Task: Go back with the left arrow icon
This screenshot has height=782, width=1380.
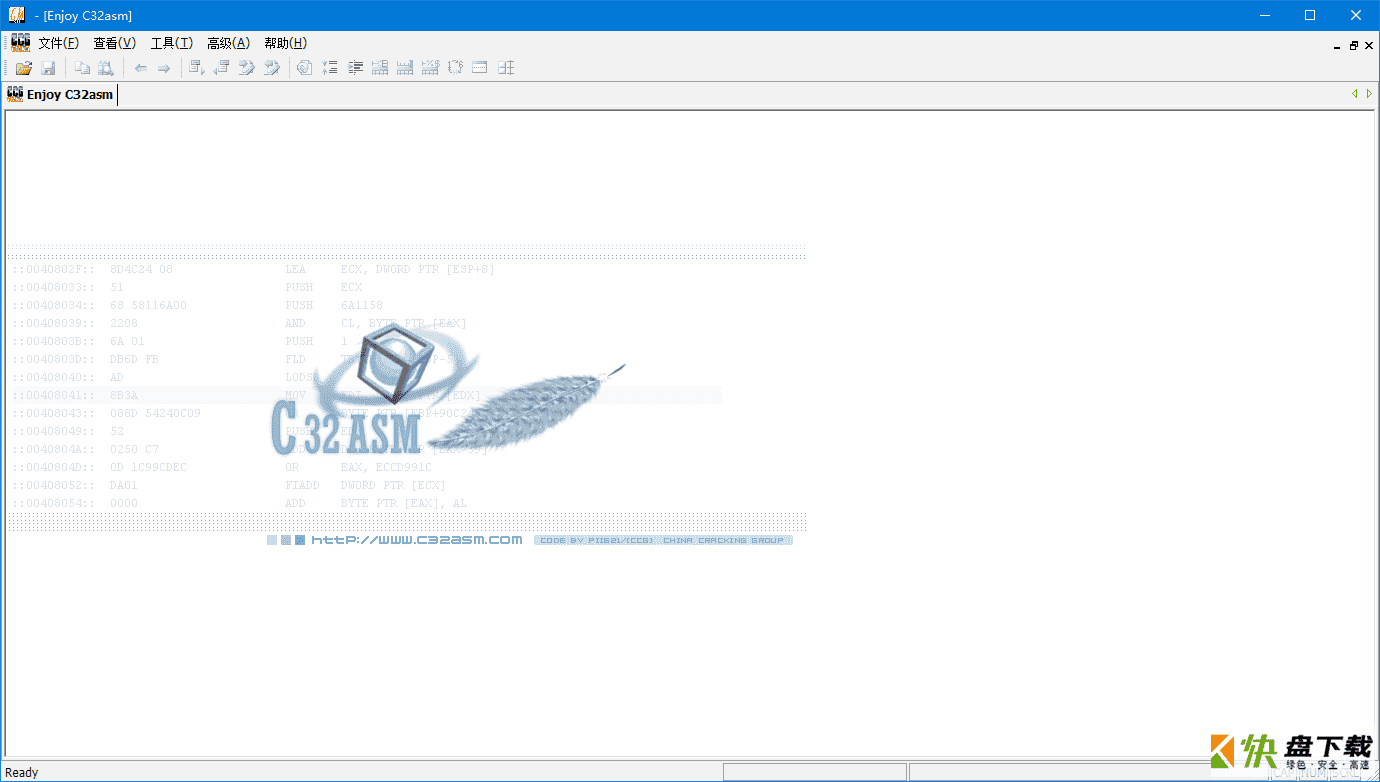Action: [x=141, y=68]
